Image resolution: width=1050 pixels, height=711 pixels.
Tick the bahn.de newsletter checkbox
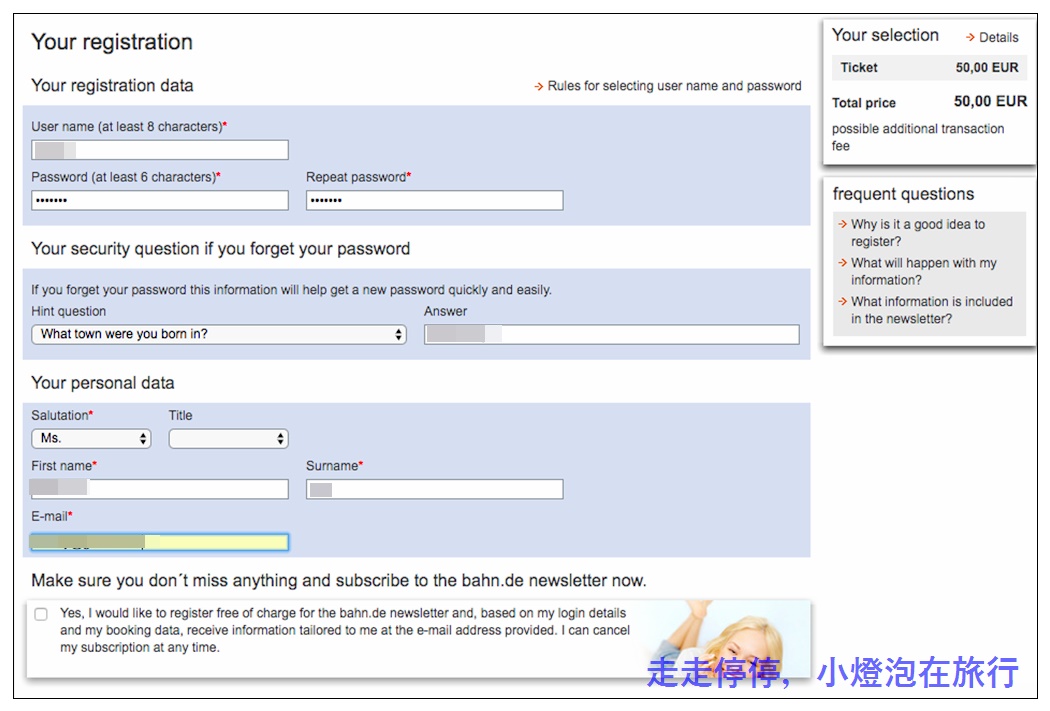(x=41, y=614)
